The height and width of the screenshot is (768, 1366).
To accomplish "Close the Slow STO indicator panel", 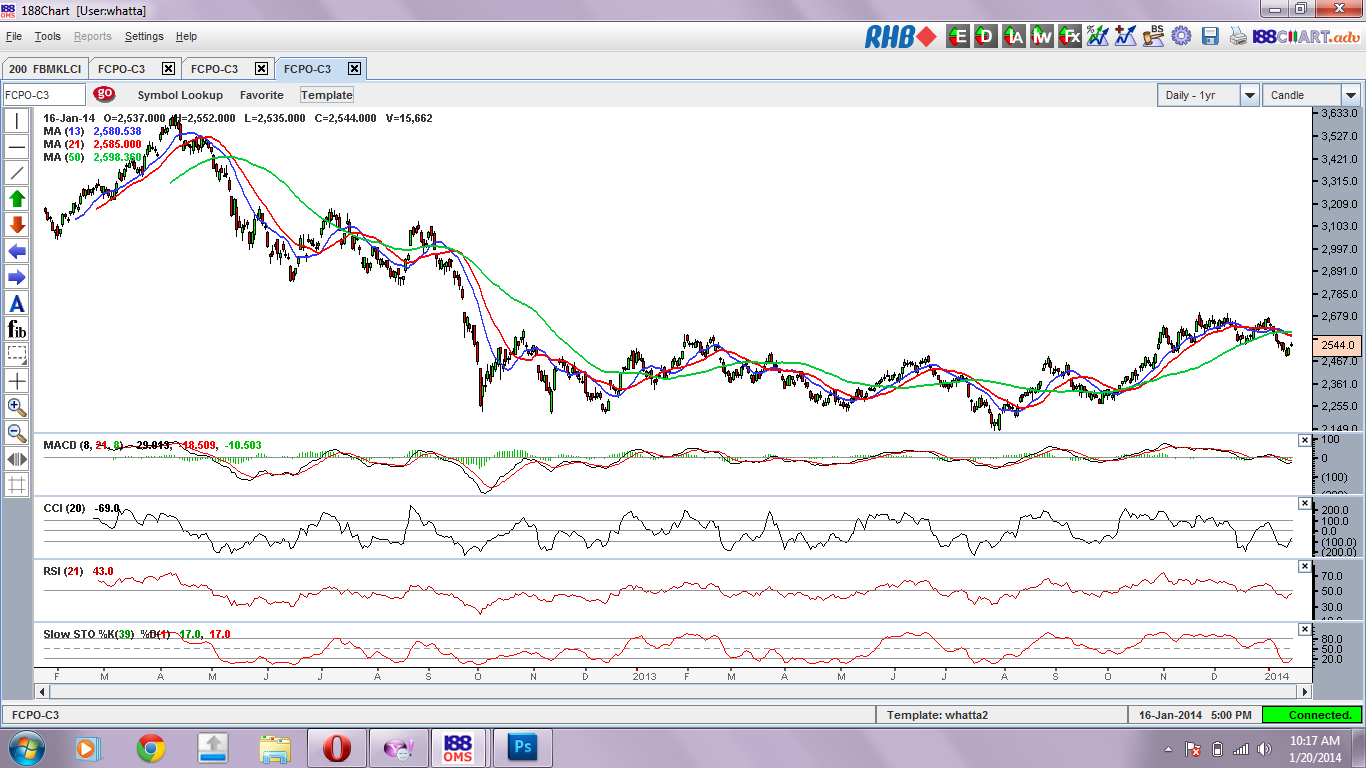I will (1304, 629).
